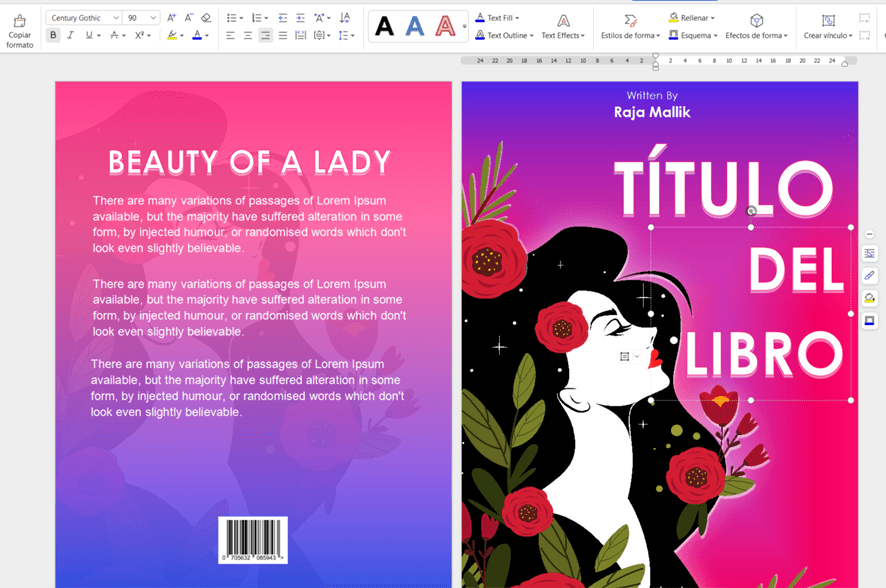The width and height of the screenshot is (886, 588).
Task: Toggle Bold formatting
Action: coord(53,35)
